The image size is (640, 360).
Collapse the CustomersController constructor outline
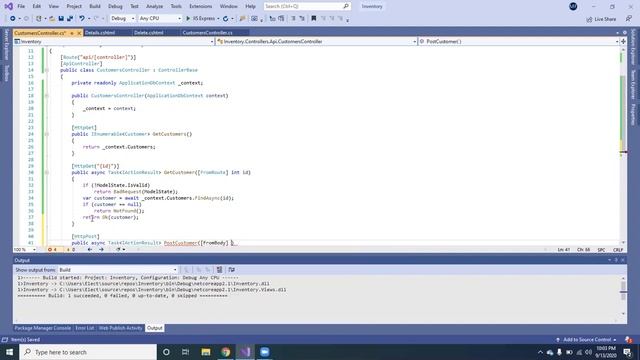pyautogui.click(x=47, y=96)
